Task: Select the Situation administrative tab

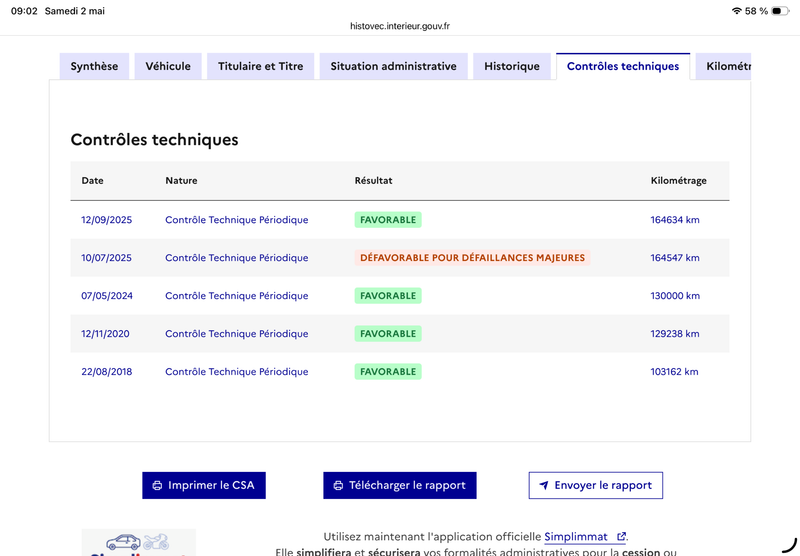Action: pos(393,66)
